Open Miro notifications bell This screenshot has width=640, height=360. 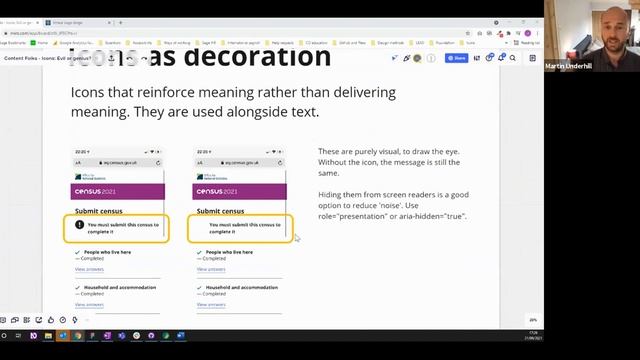(x=501, y=58)
